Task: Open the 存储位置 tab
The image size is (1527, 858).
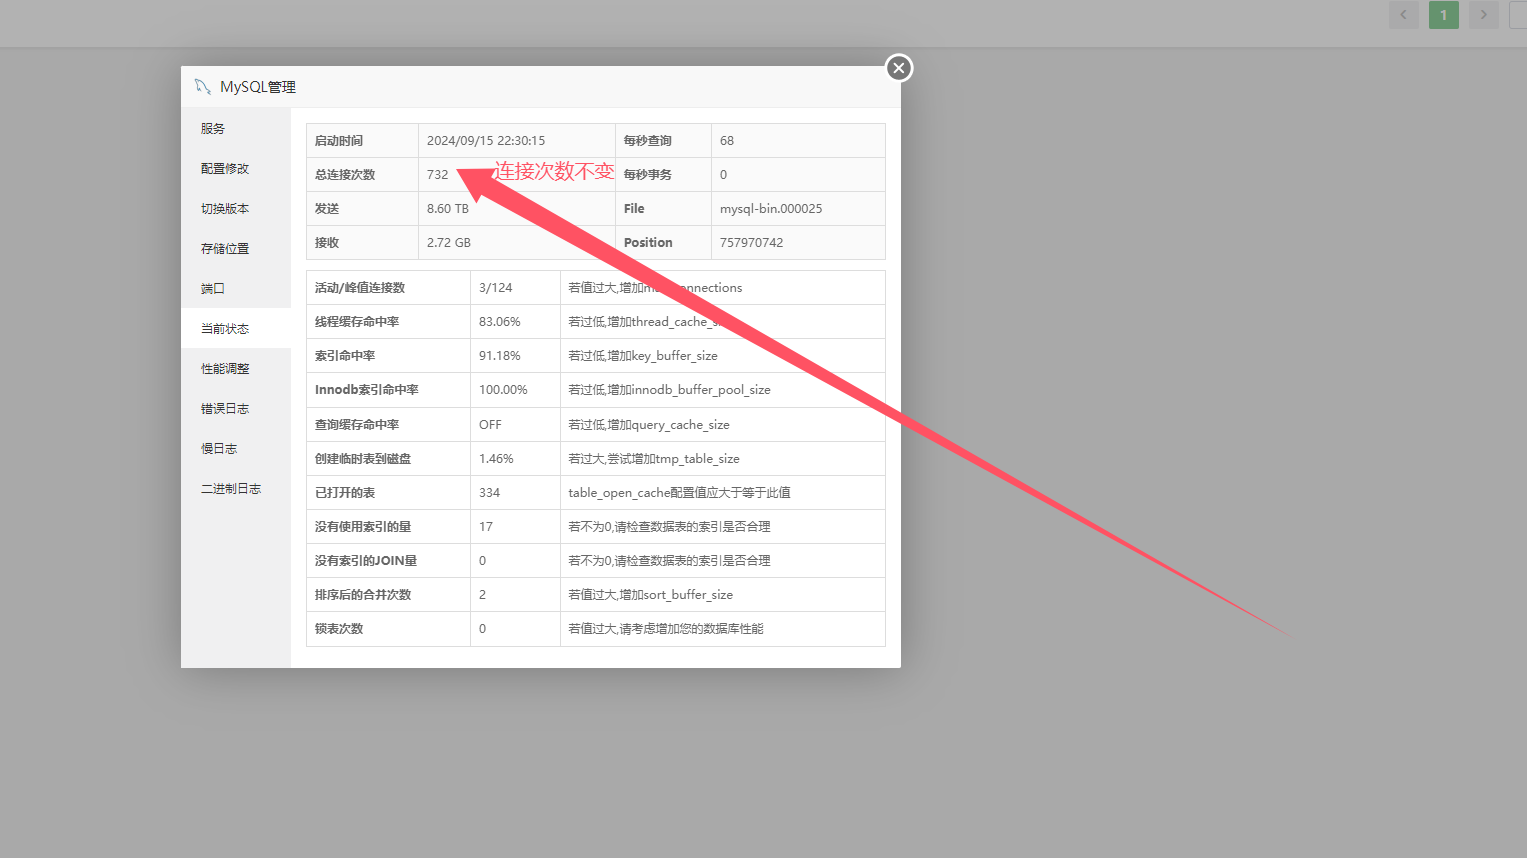Action: 236,248
